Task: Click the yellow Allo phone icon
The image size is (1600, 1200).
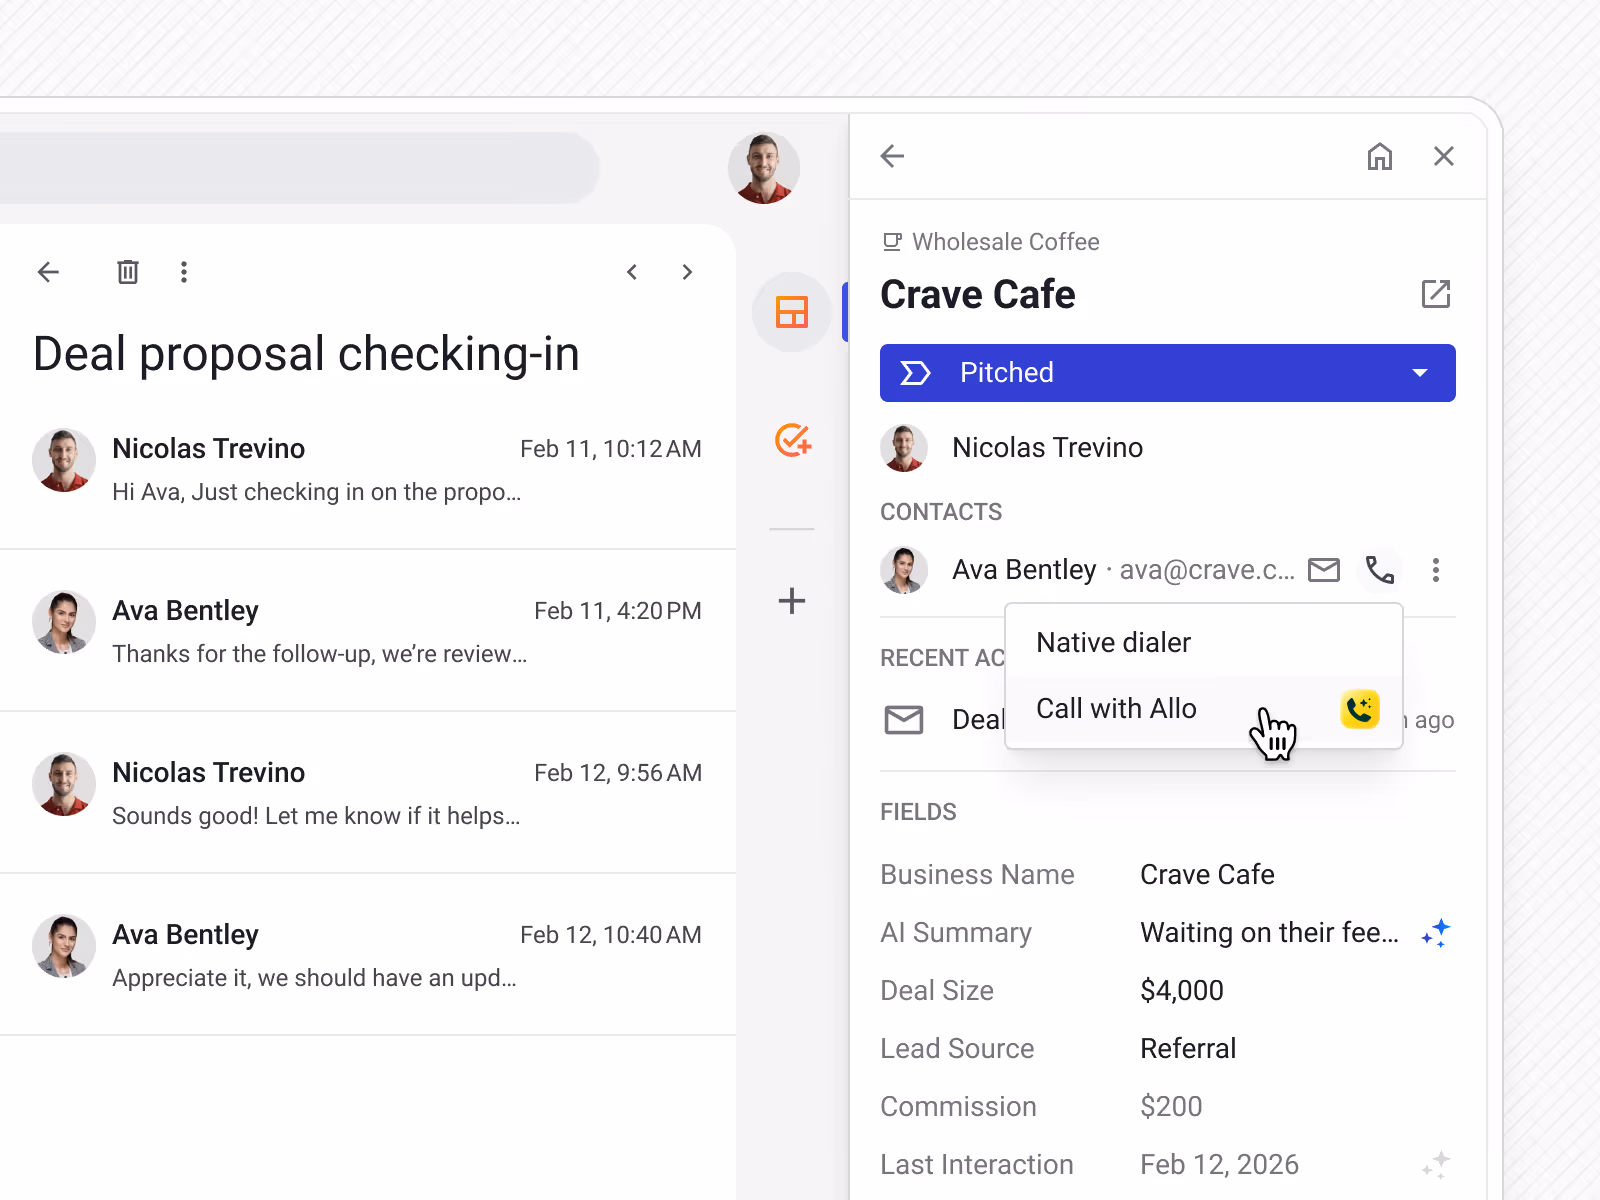Action: tap(1360, 709)
